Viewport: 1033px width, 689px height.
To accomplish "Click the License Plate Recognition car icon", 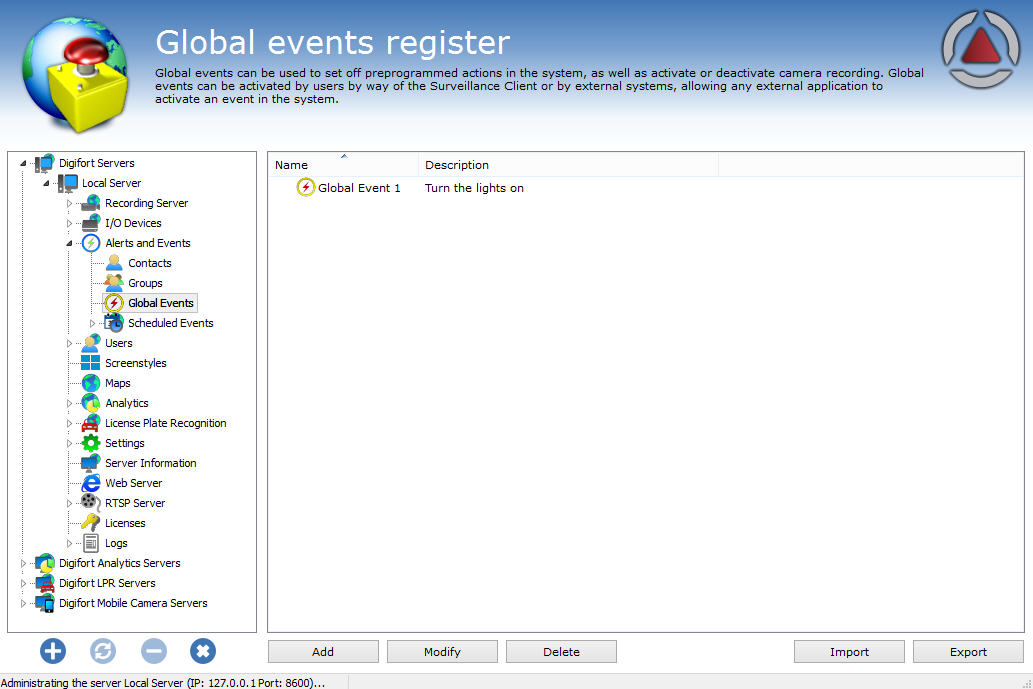I will (91, 423).
